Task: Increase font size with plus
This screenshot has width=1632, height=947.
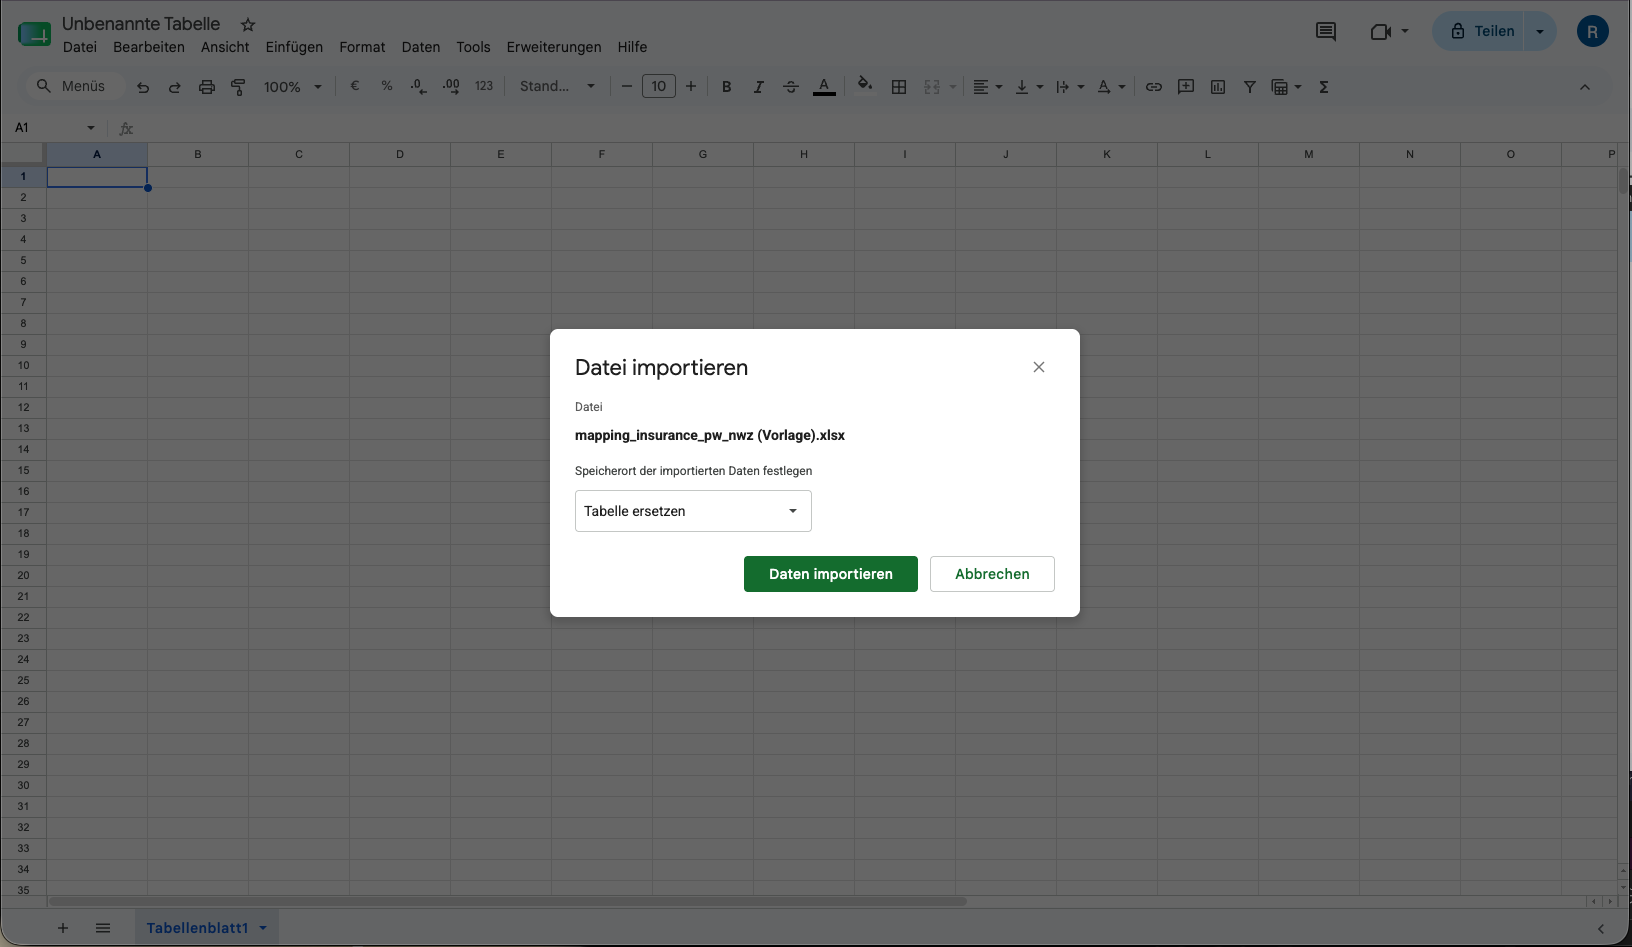Action: pos(691,86)
